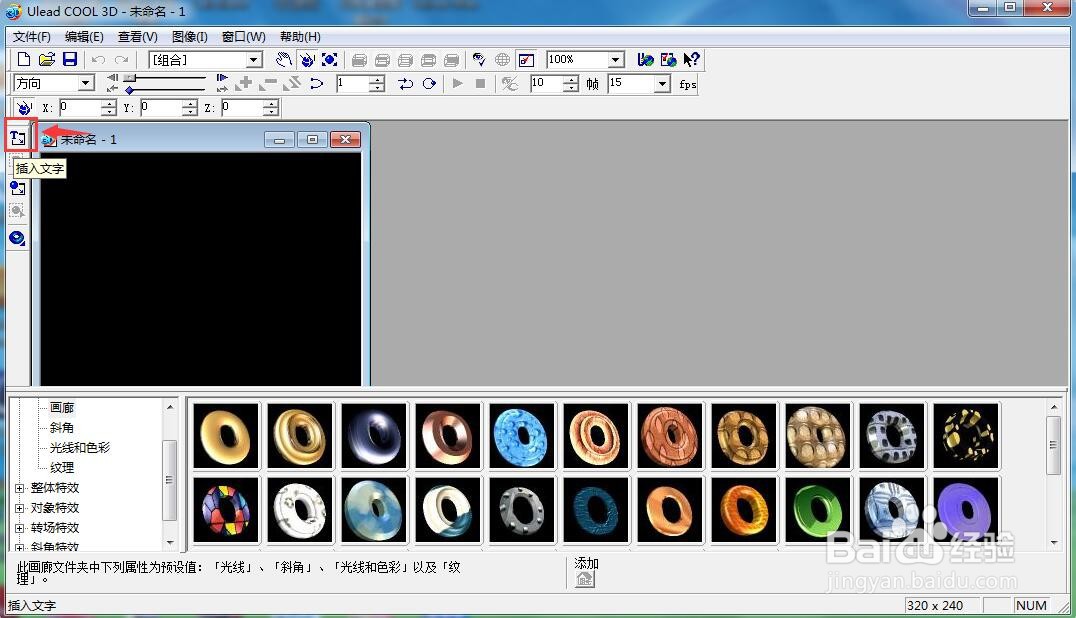
Task: Open the 文件(F) menu
Action: pos(32,36)
